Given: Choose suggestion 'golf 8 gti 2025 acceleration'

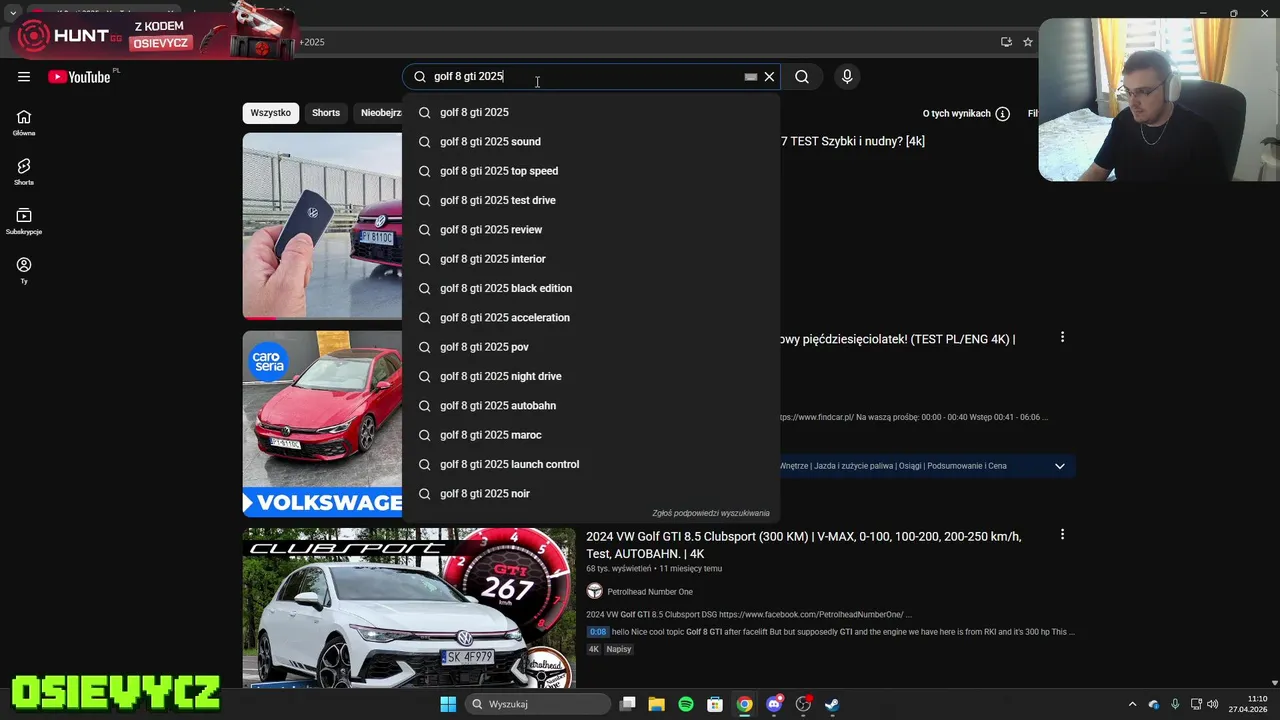Looking at the screenshot, I should 591,318.
